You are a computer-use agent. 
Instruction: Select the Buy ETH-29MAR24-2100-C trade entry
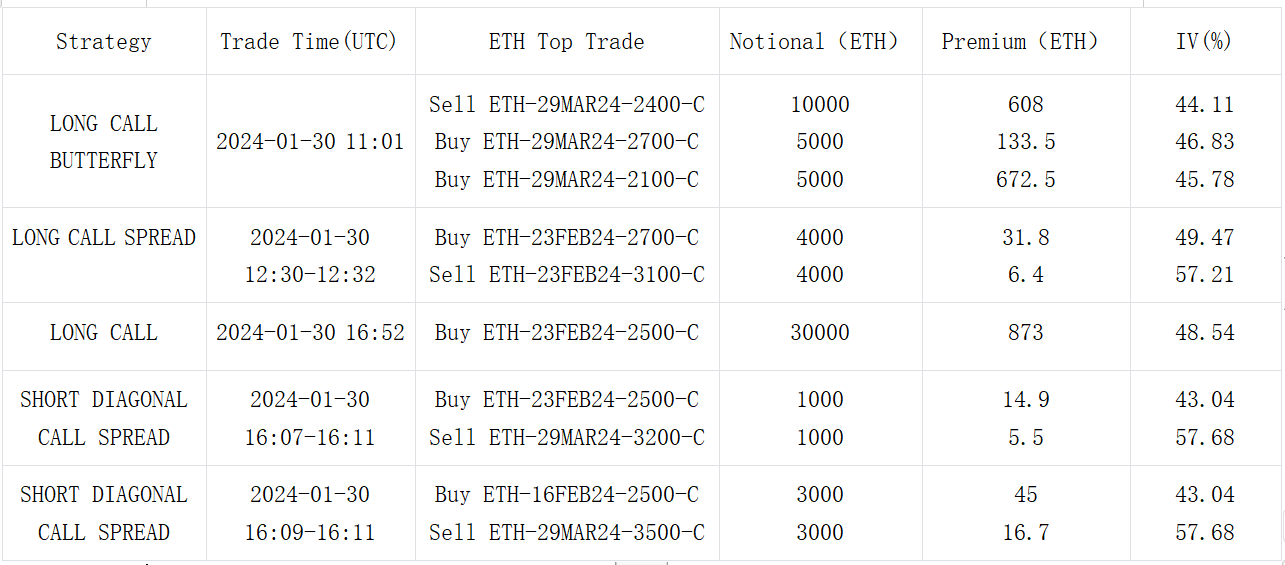[x=567, y=180]
